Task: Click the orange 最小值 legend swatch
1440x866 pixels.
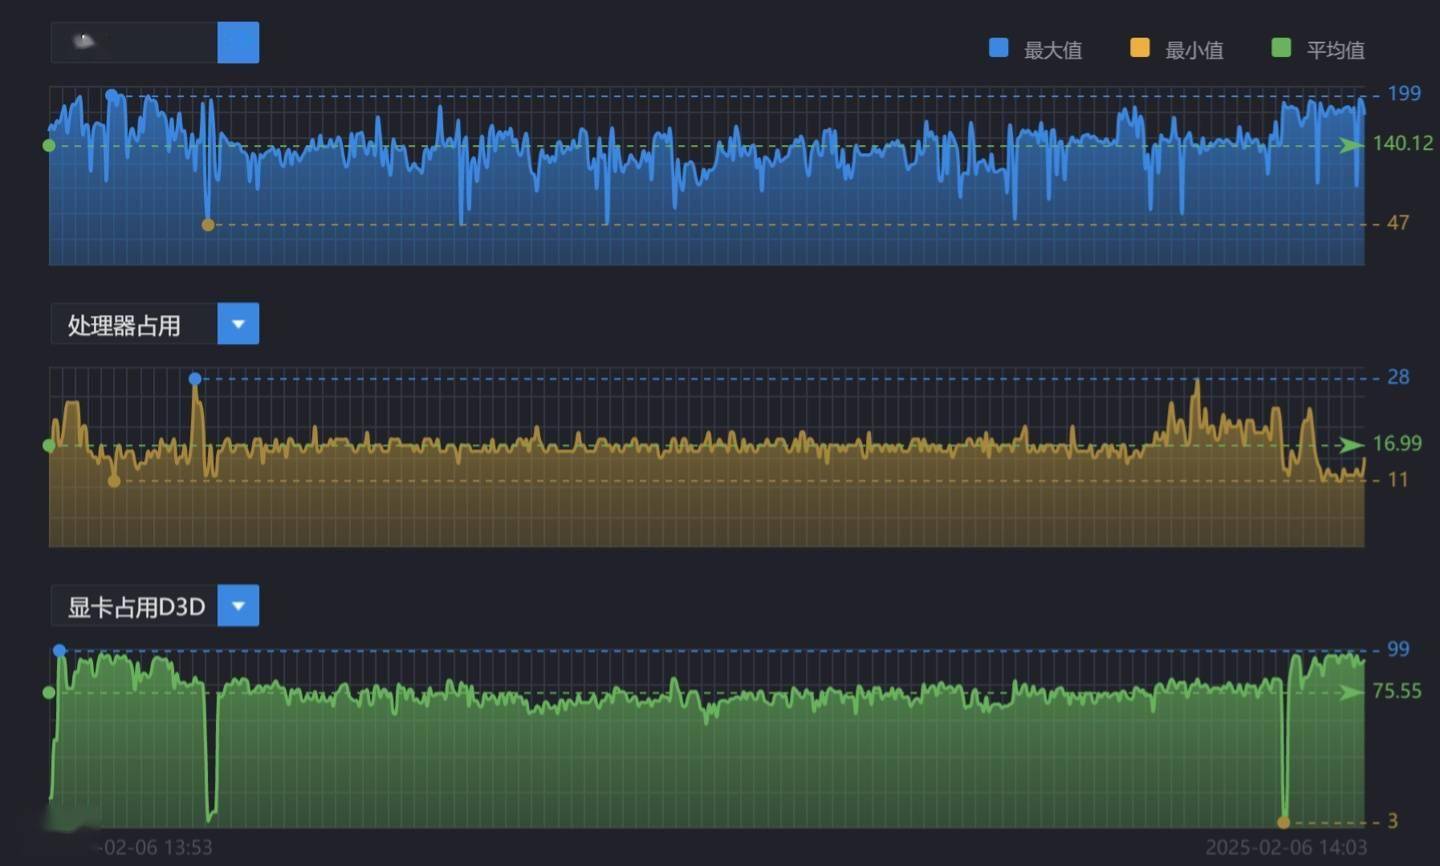Action: pyautogui.click(x=1139, y=48)
